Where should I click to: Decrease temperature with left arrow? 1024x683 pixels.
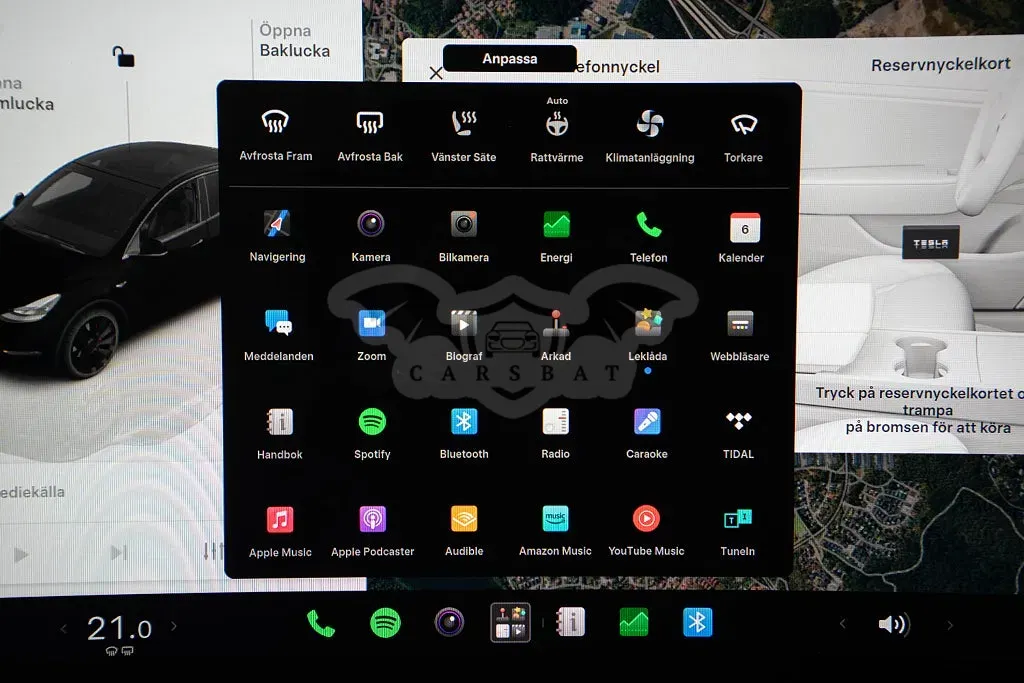[64, 628]
